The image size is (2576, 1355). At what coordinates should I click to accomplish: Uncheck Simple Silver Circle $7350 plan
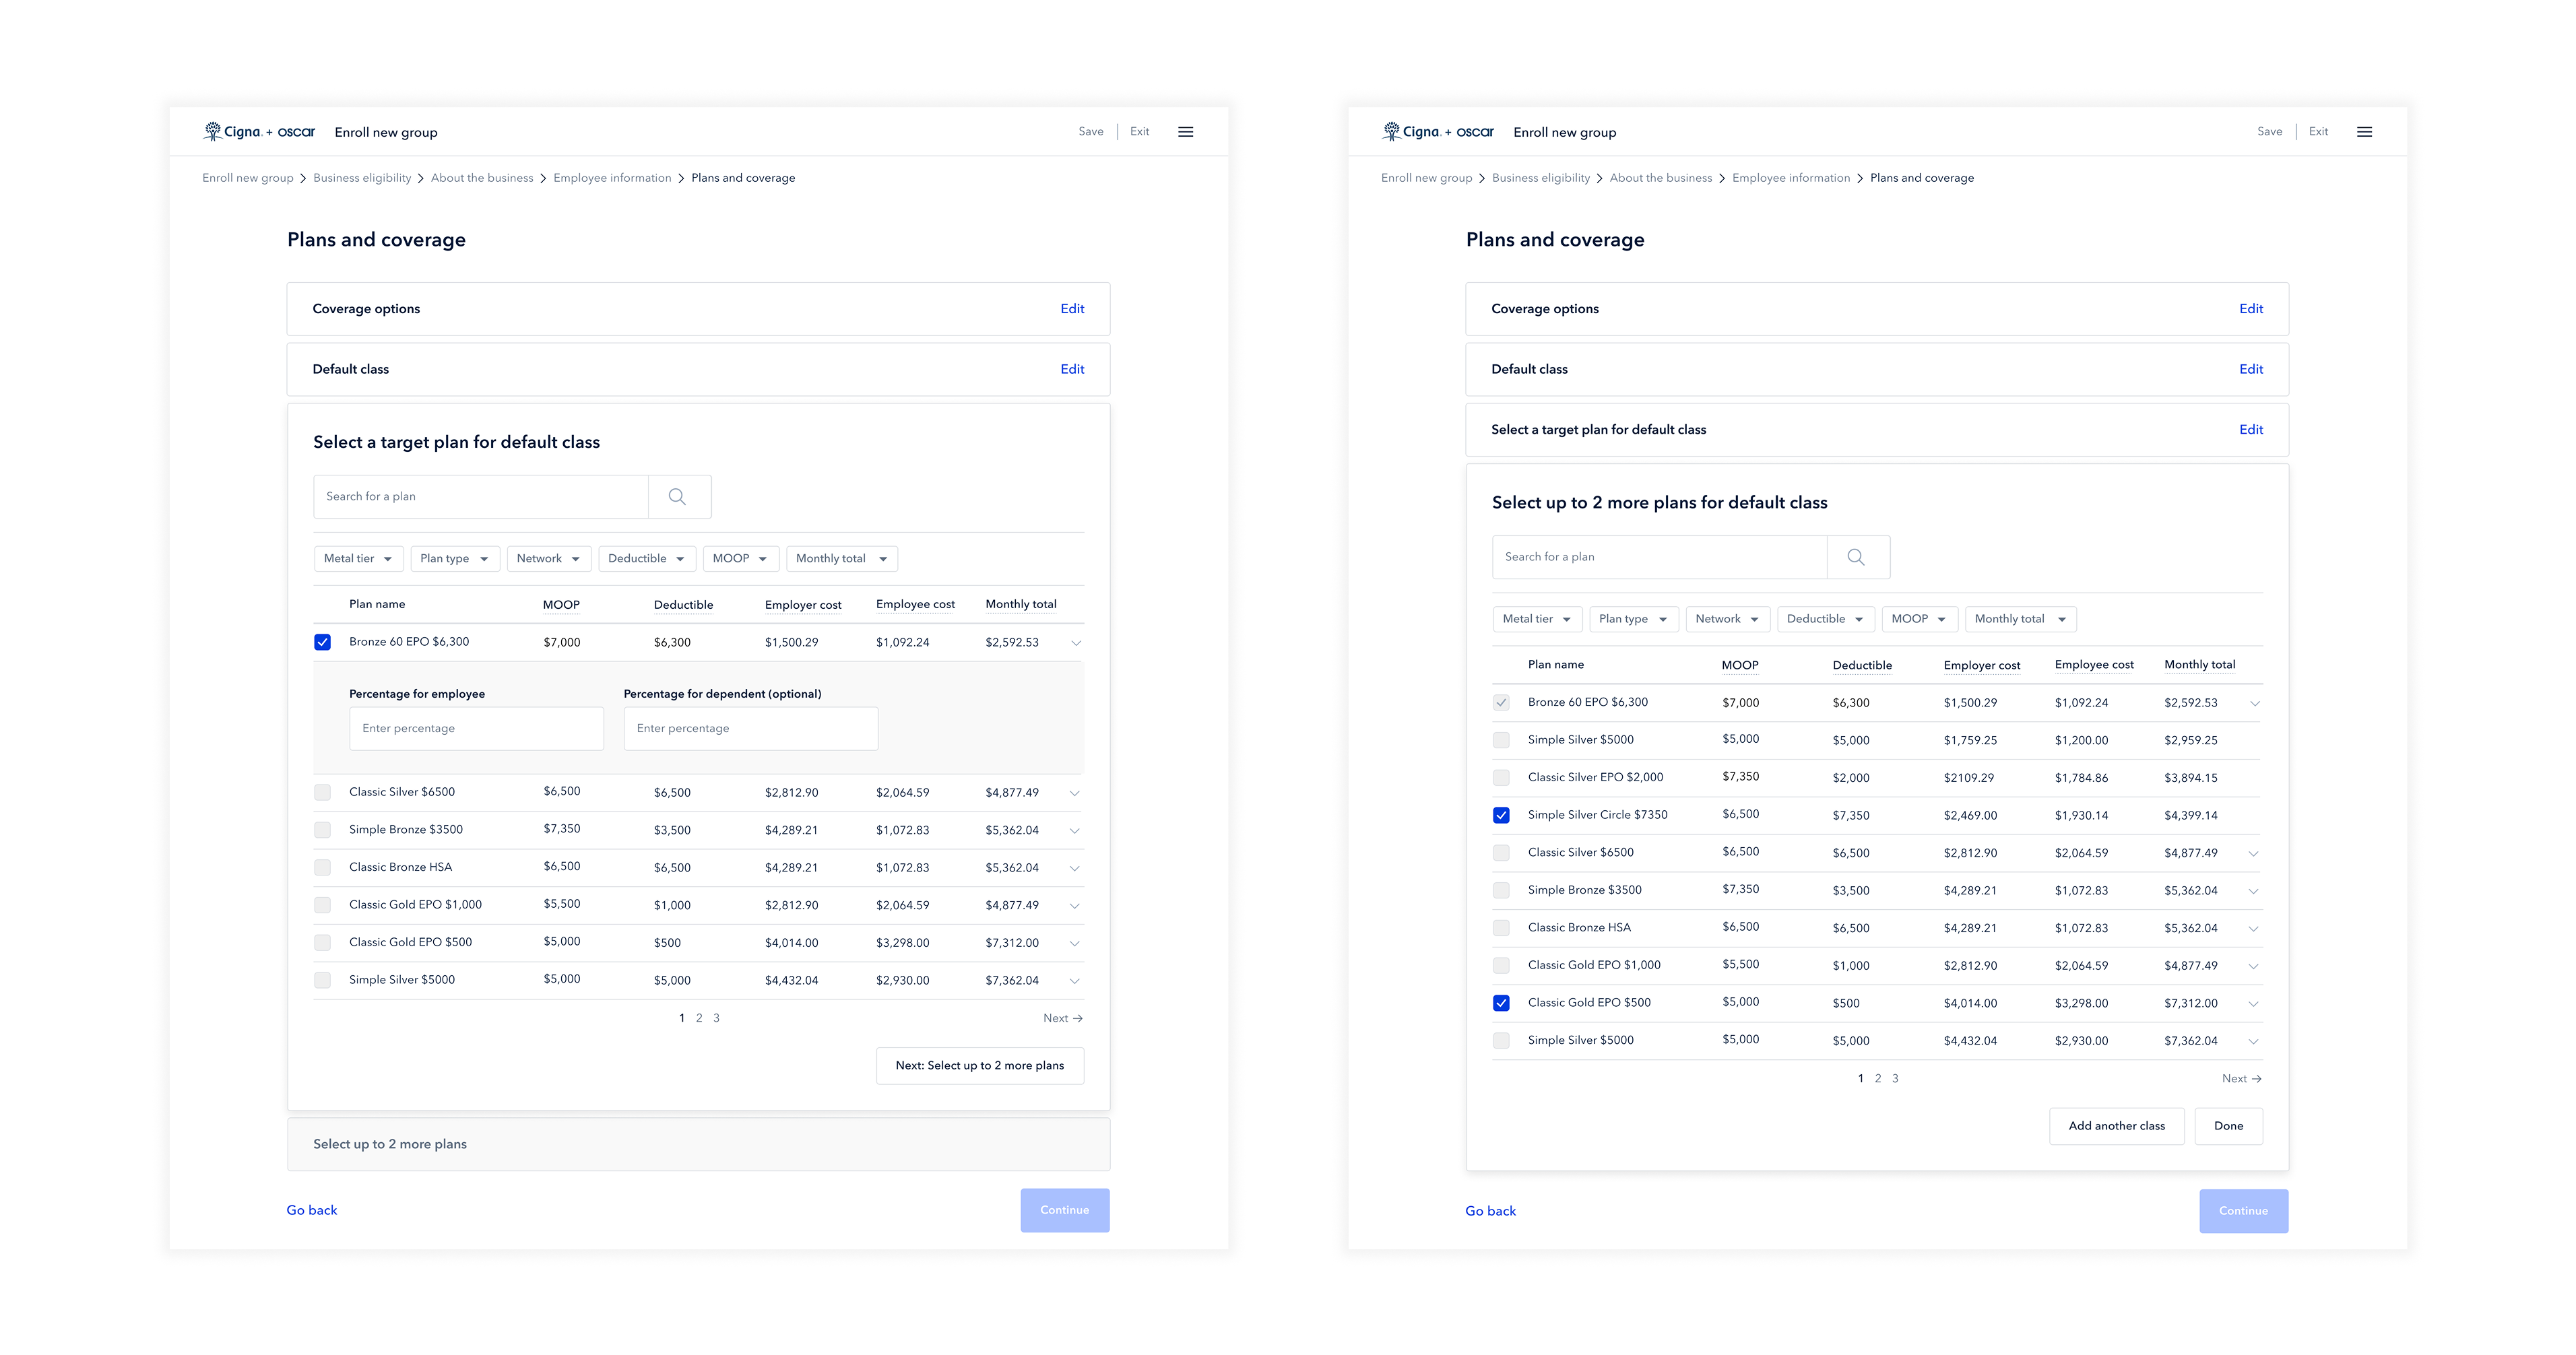pyautogui.click(x=1501, y=815)
